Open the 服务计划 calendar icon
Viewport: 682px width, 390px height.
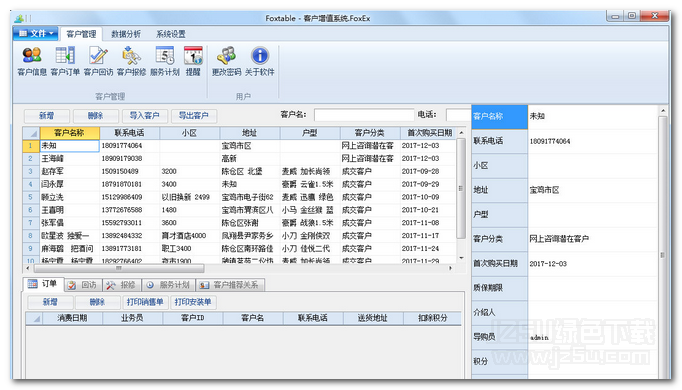click(x=165, y=61)
